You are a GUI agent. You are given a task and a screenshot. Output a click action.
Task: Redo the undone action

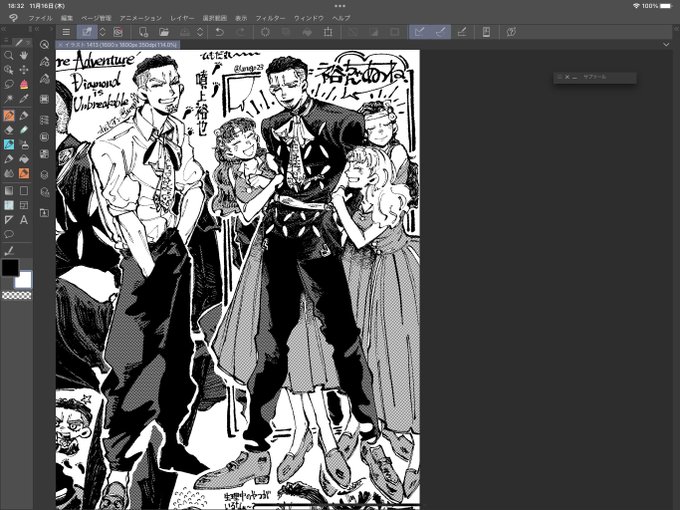pos(241,32)
